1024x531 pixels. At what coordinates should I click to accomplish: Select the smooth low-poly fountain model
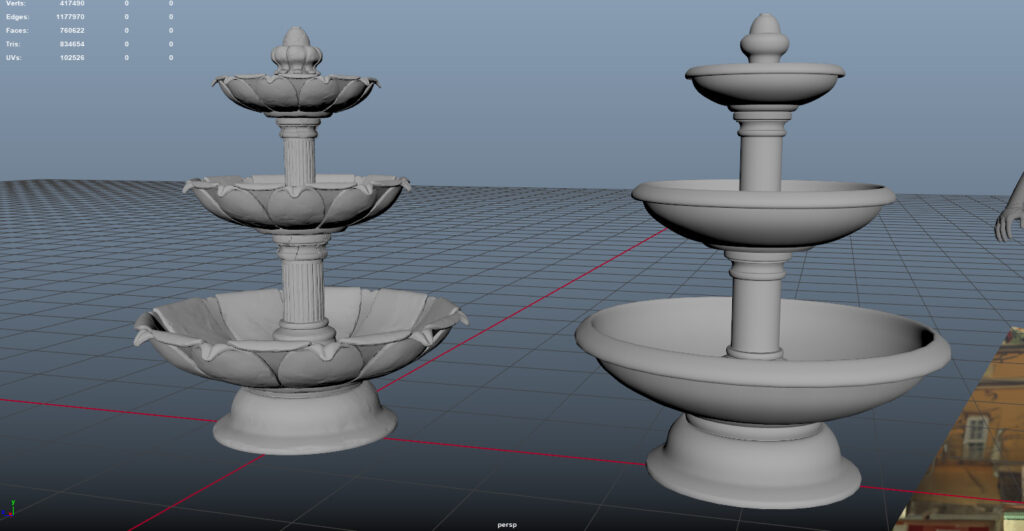(762, 261)
